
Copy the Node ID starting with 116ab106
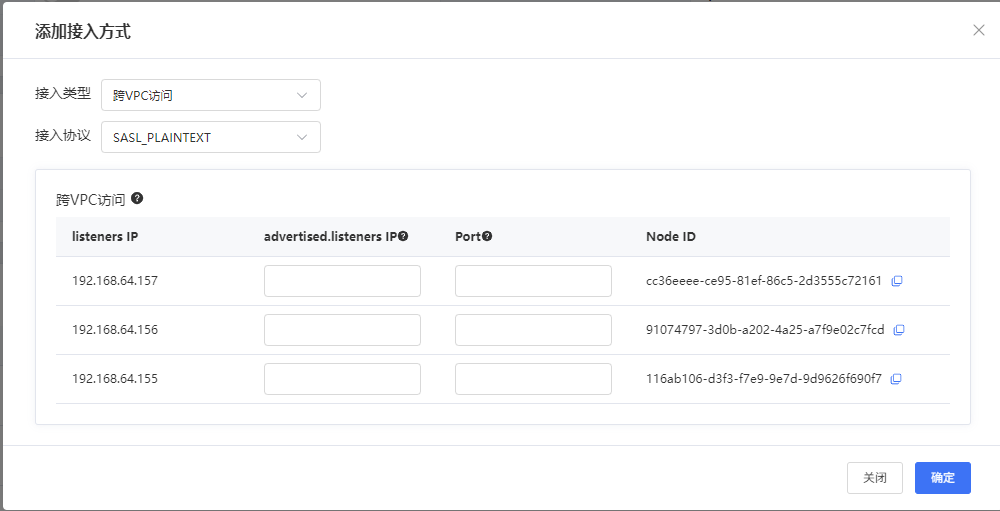(x=896, y=379)
